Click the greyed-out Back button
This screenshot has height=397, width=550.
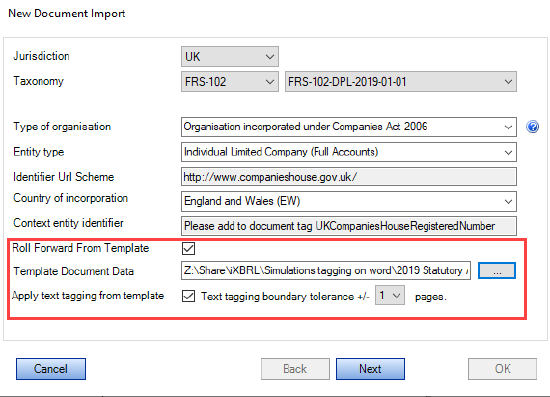click(x=295, y=369)
